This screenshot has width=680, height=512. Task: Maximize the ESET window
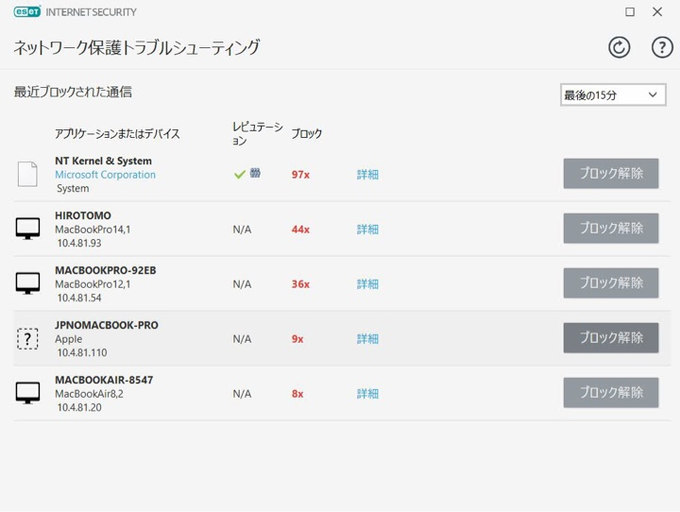pos(630,12)
